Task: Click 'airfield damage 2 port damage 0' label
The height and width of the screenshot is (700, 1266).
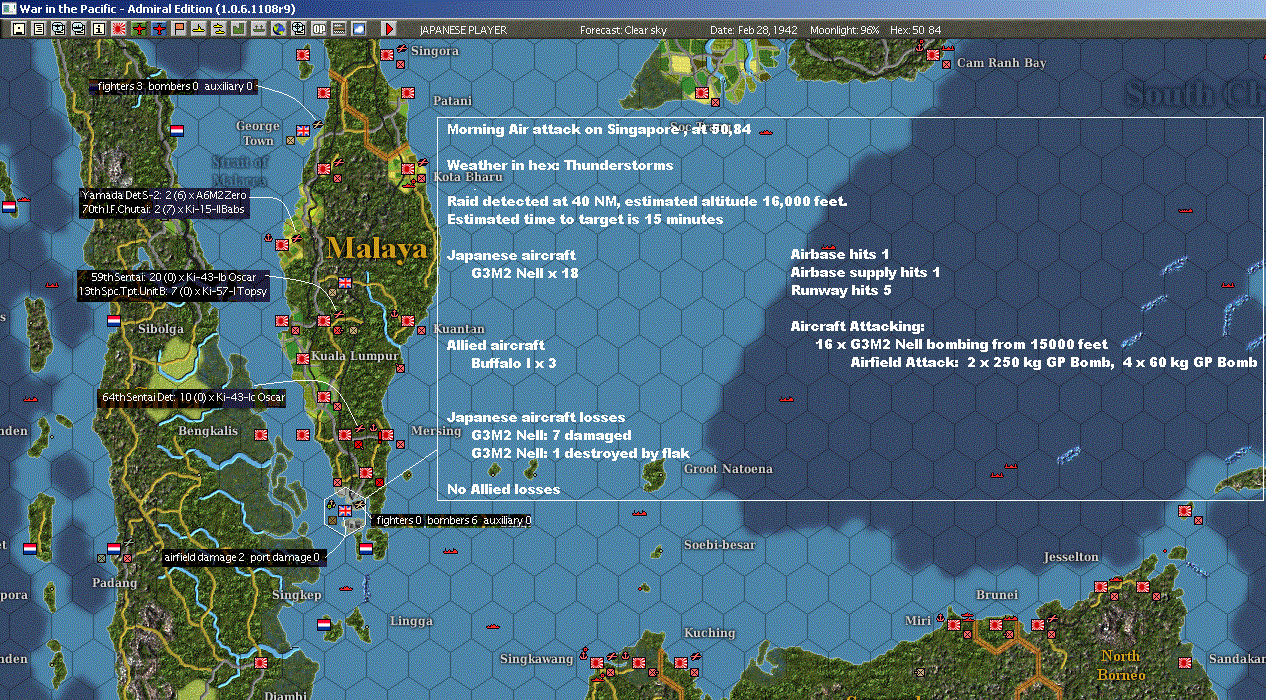Action: (x=242, y=557)
